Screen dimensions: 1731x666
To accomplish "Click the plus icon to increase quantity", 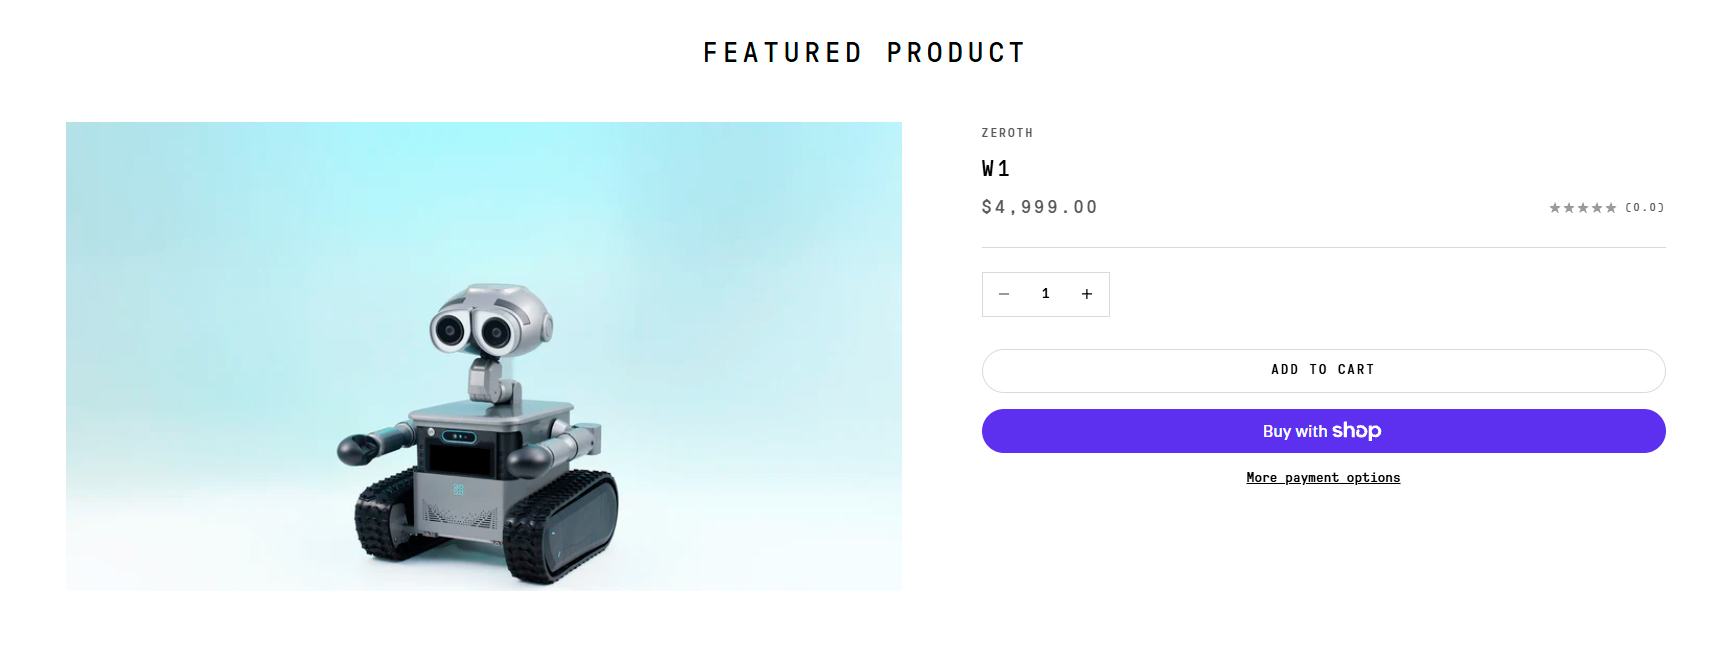I will coord(1087,294).
